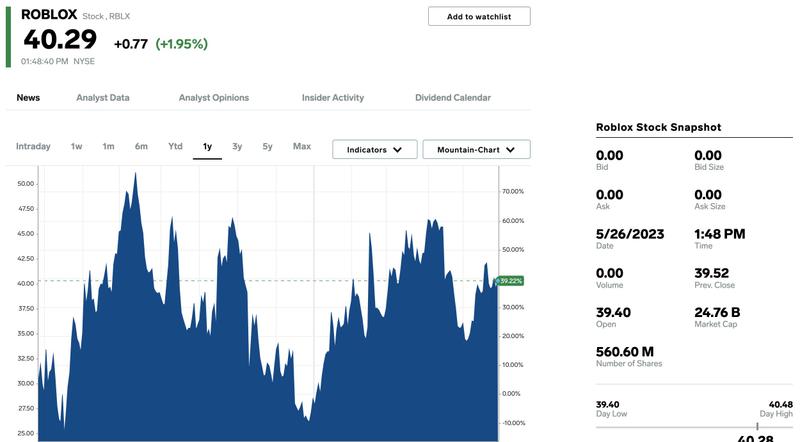Click the (+1.95%) percent change
800x442 pixels.
pos(182,44)
